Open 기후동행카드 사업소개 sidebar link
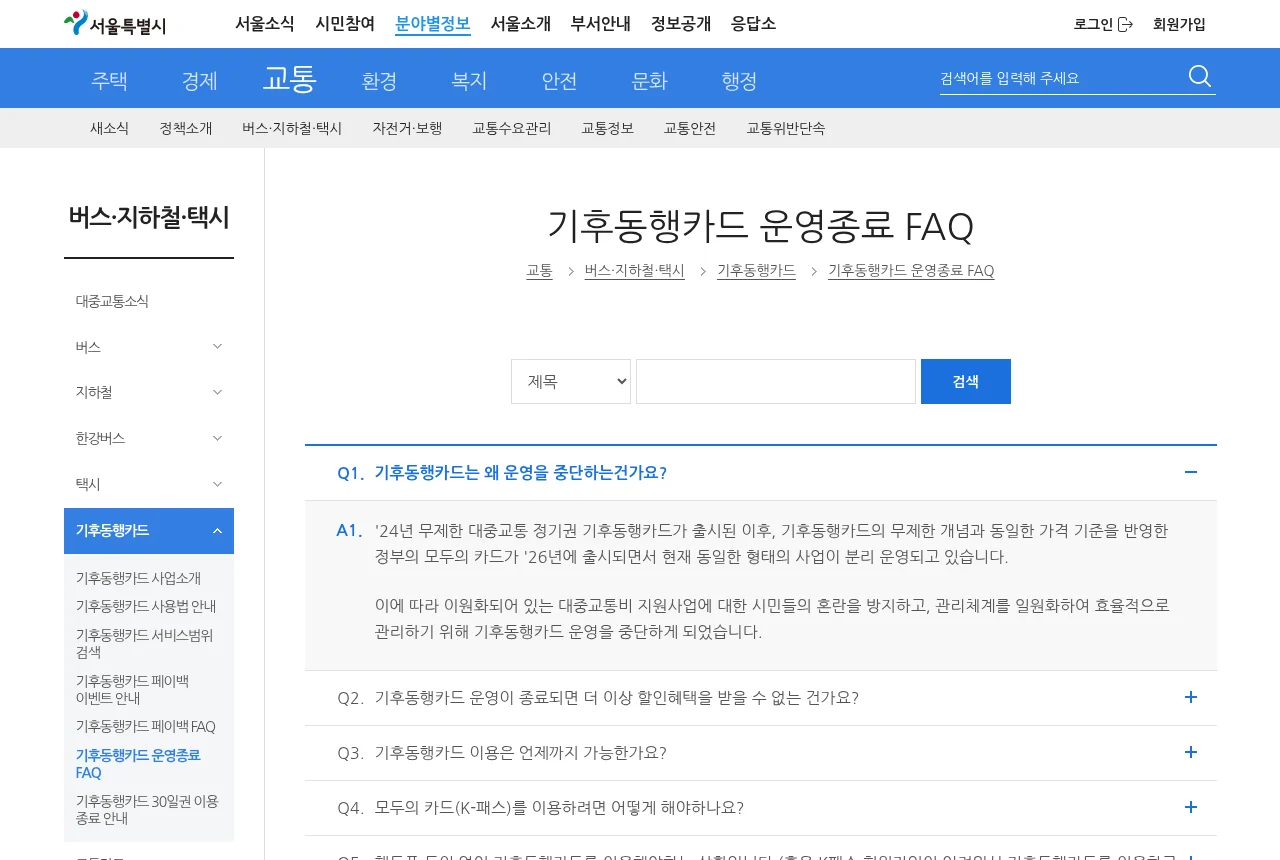Screen dimensions: 1280x860 point(138,578)
